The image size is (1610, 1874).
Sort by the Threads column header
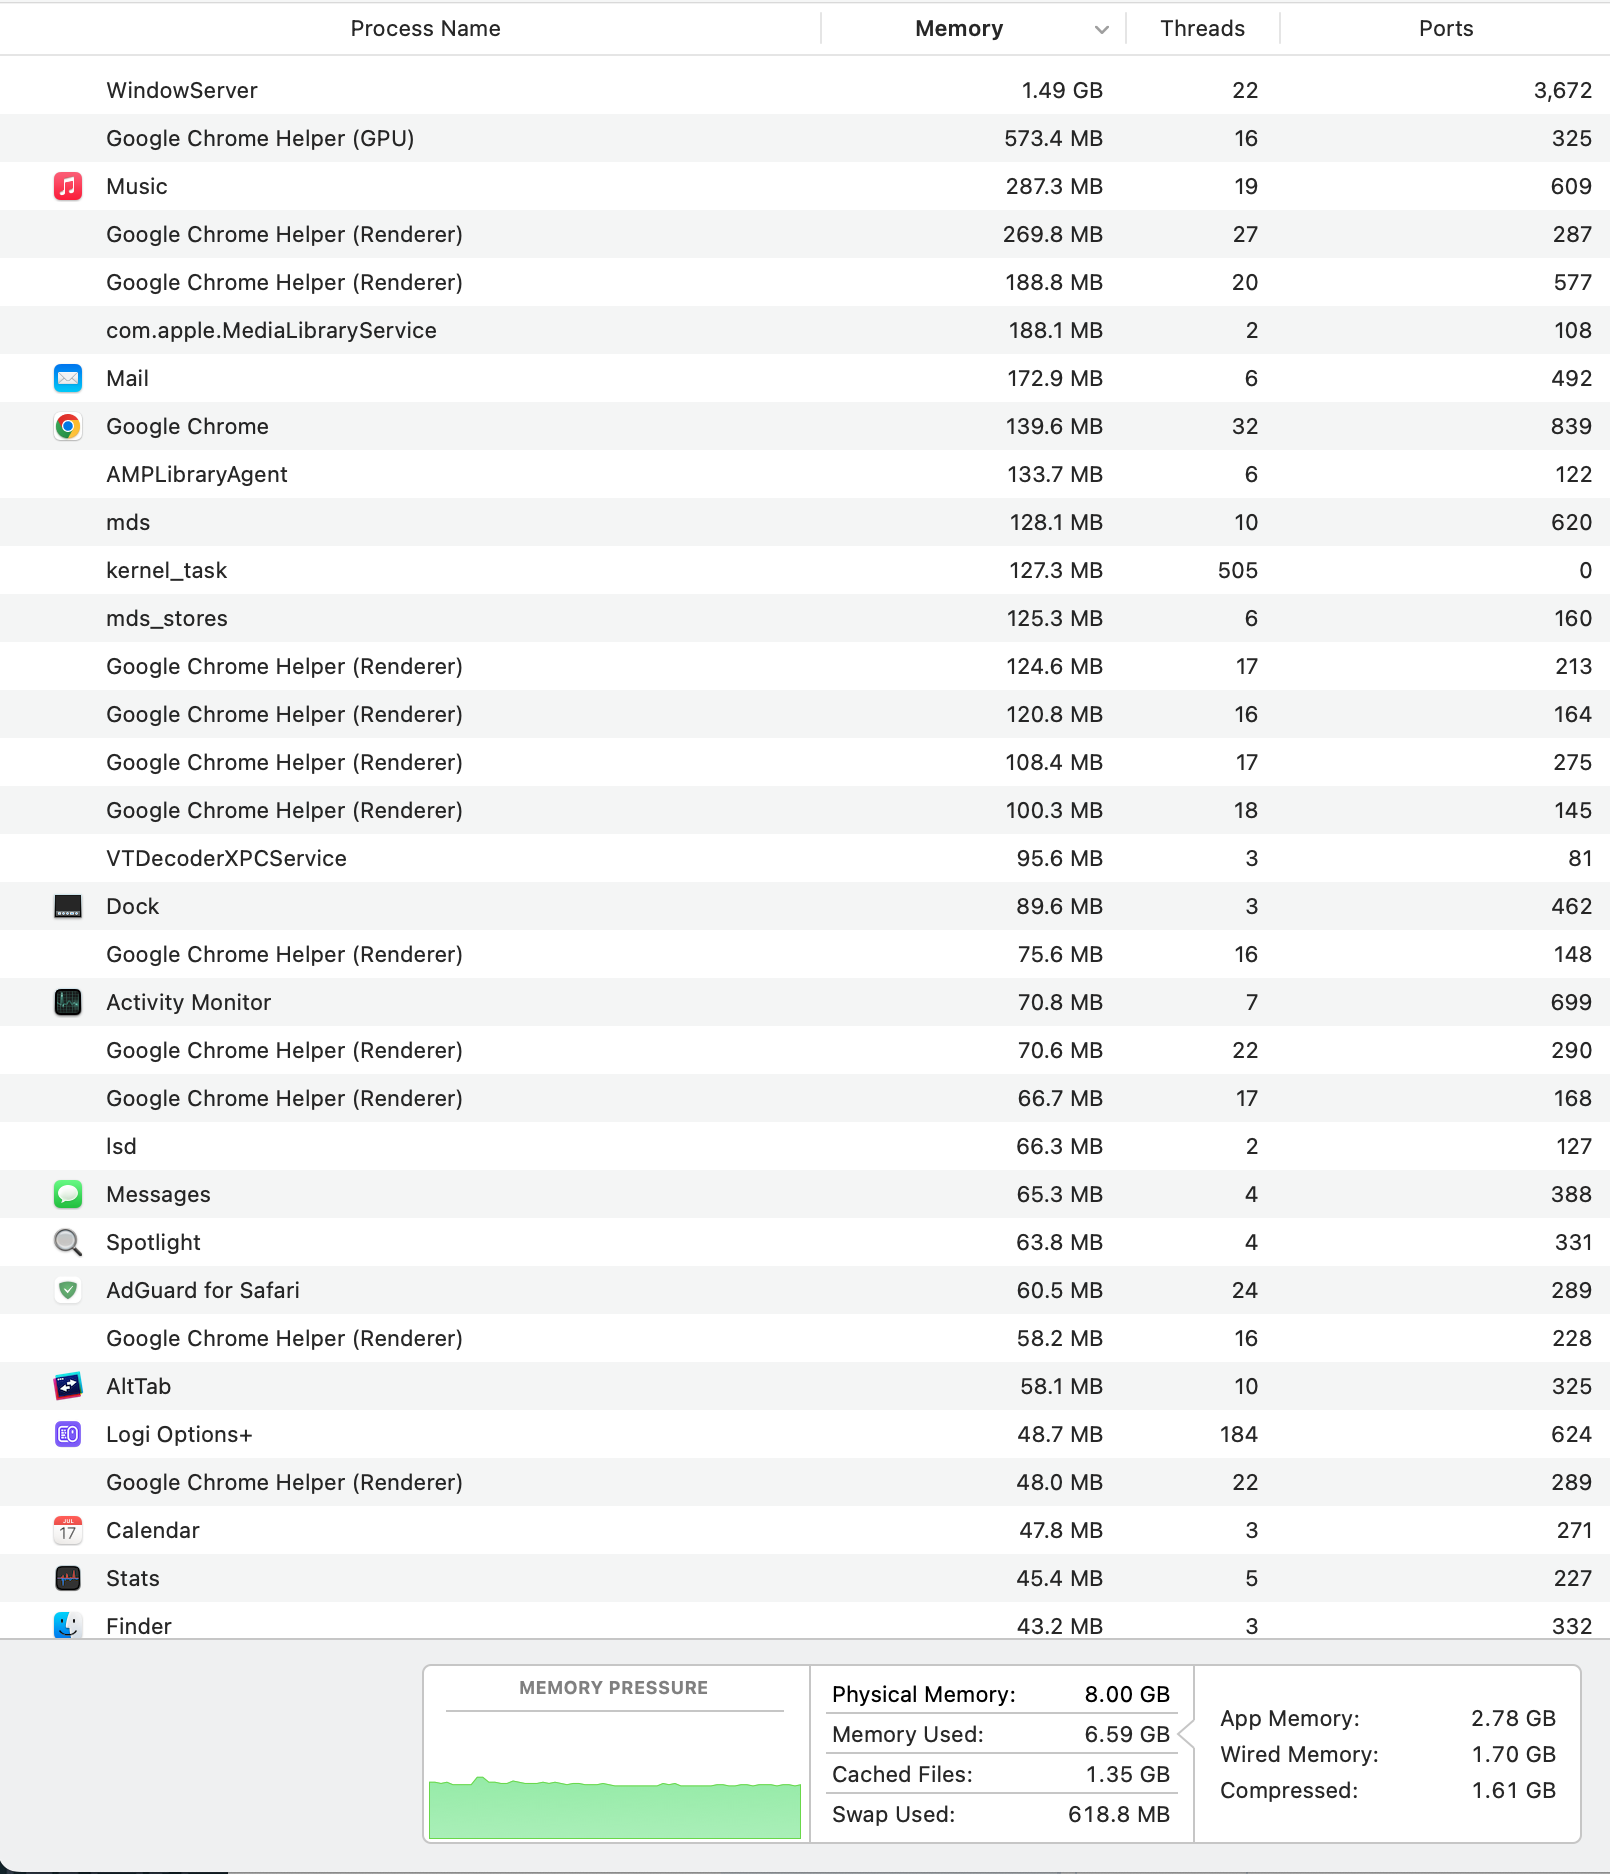1202,29
